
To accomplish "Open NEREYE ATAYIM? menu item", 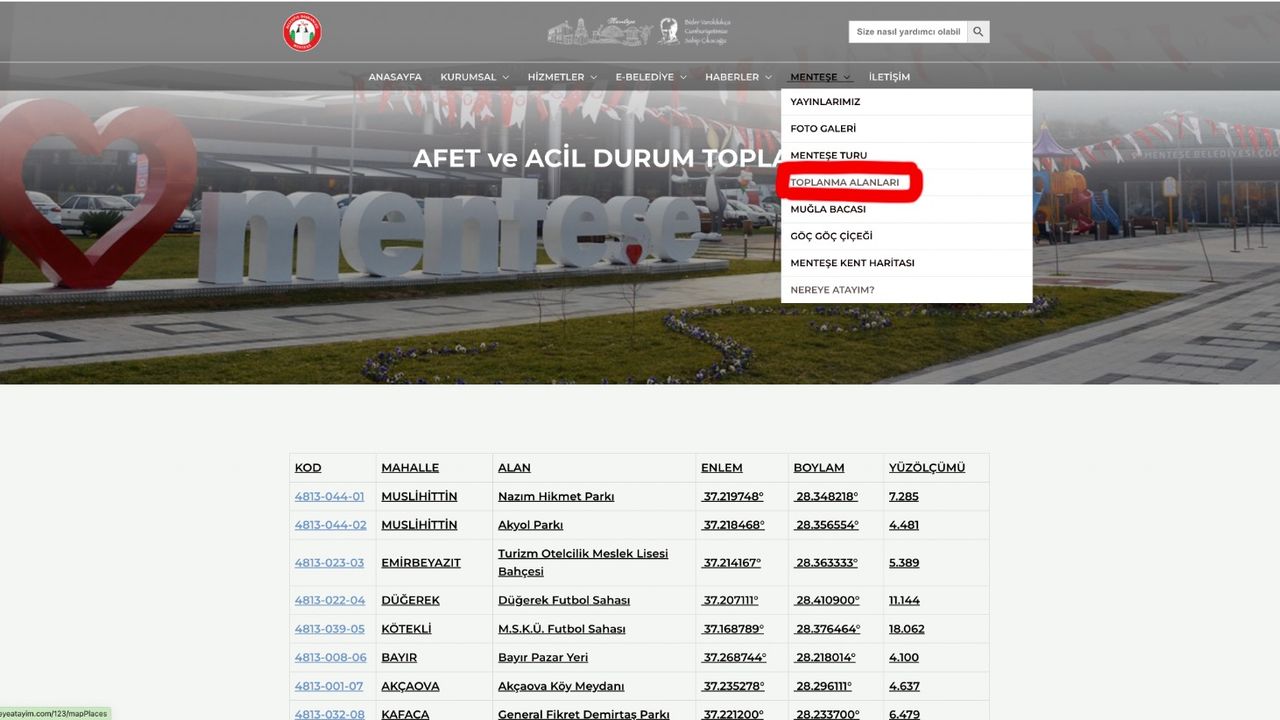I will pyautogui.click(x=832, y=290).
